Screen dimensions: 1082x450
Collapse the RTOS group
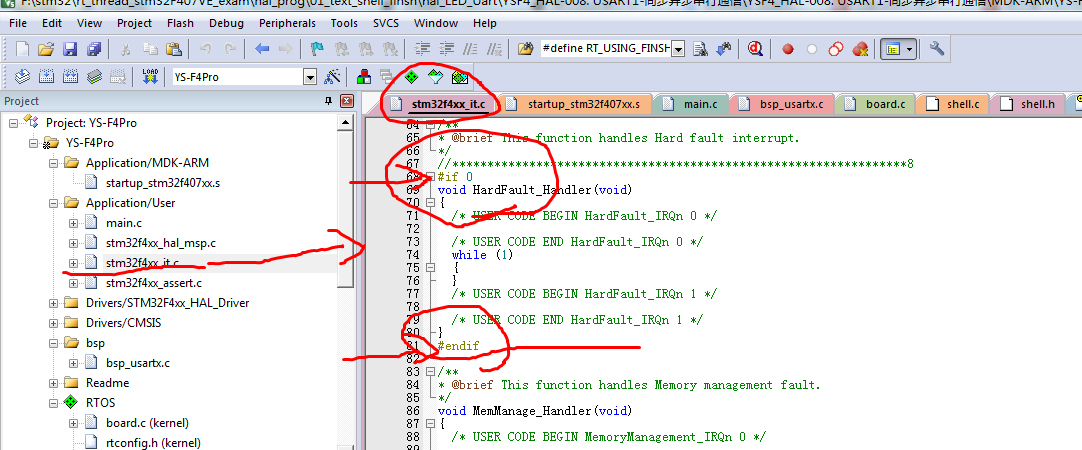(x=54, y=402)
